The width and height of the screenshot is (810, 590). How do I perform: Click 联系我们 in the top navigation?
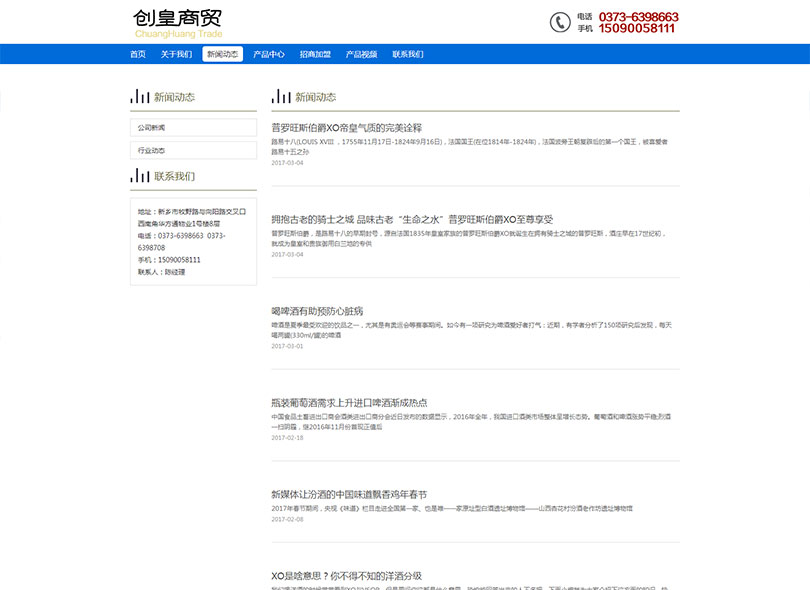click(407, 54)
